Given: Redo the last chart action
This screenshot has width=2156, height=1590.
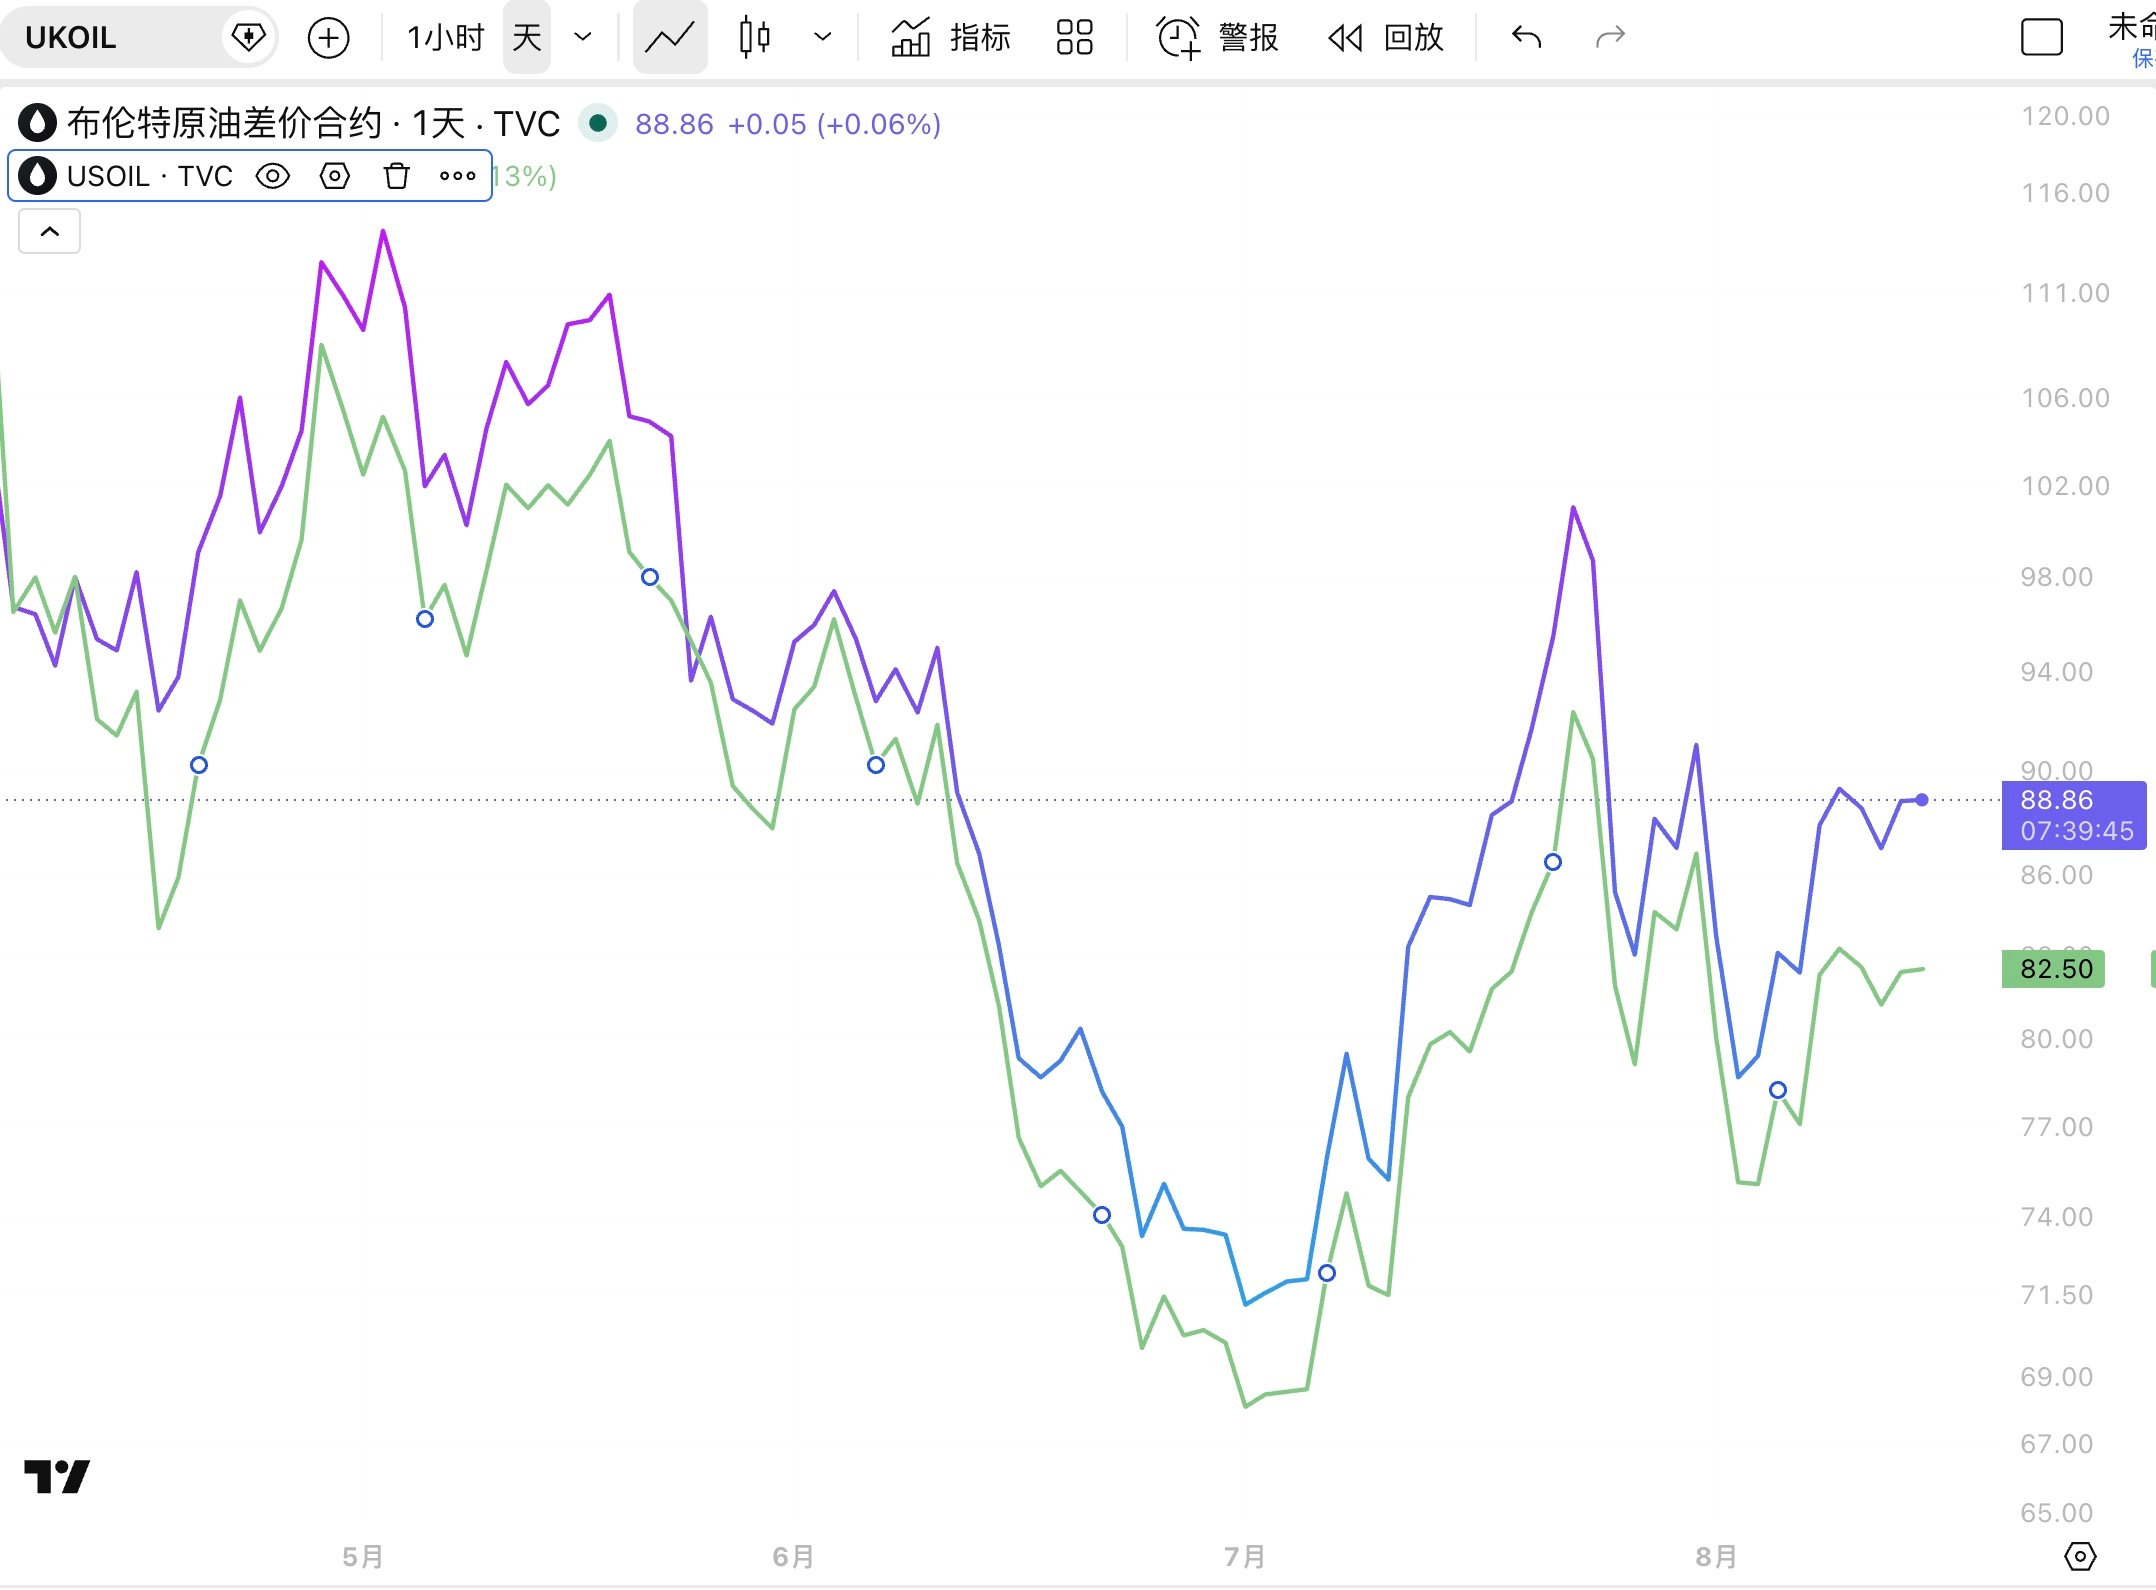Looking at the screenshot, I should (x=1610, y=38).
